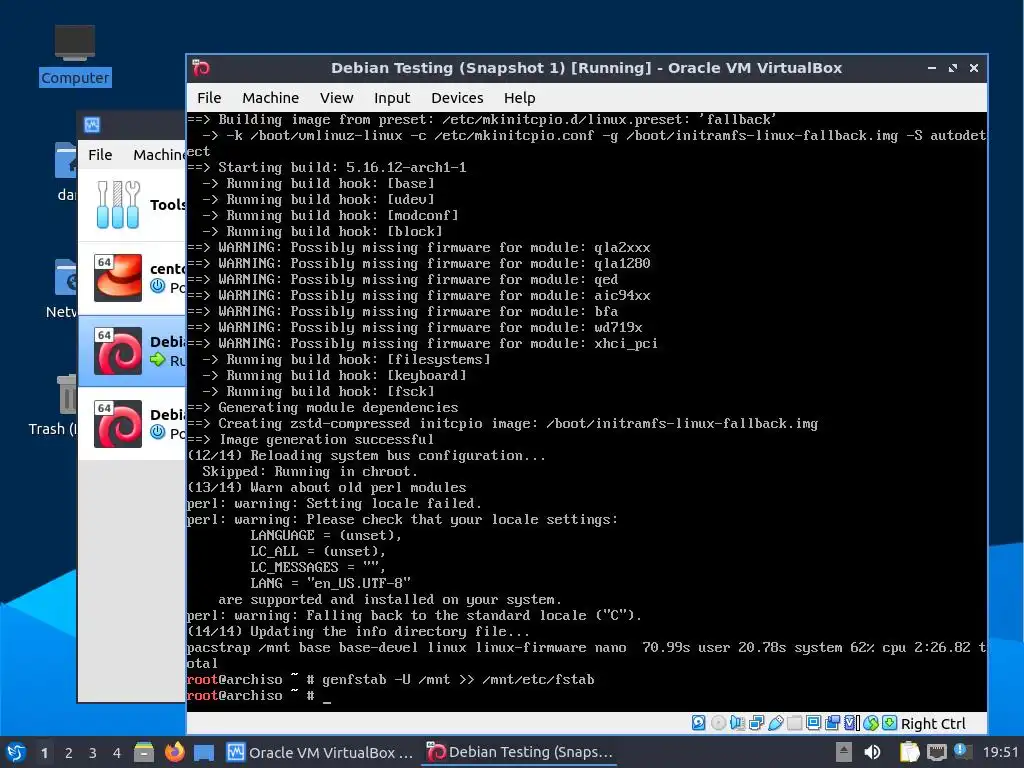
Task: Select the running Debian VM in Manager list
Action: tap(132, 351)
